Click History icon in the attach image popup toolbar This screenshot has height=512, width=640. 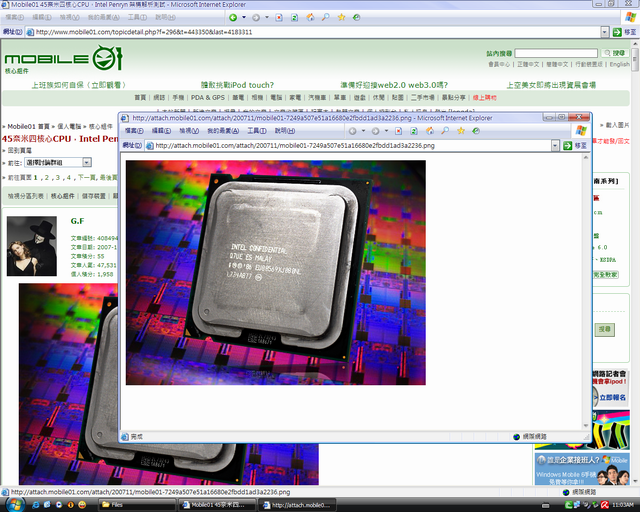pos(476,131)
